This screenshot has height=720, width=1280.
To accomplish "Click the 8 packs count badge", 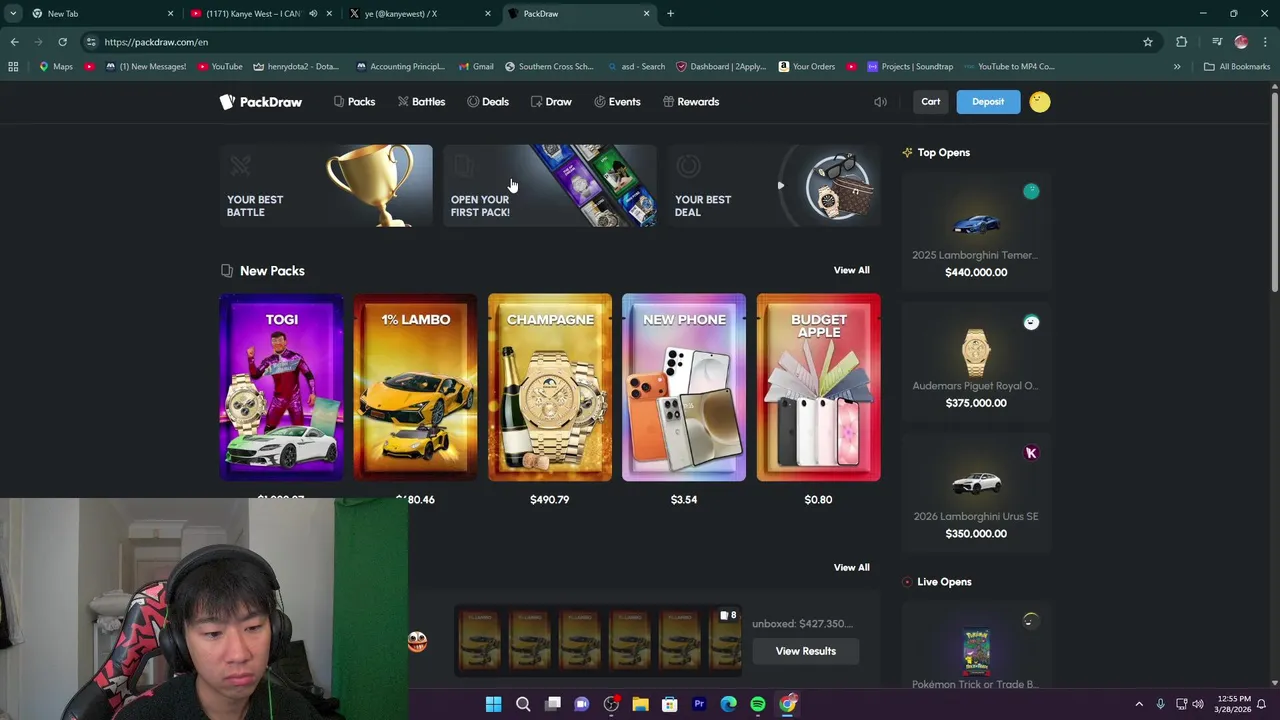I will [729, 616].
